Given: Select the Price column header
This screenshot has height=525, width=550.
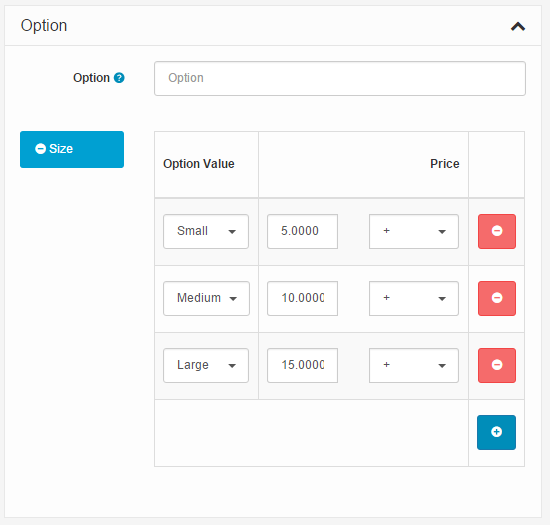Looking at the screenshot, I should 444,164.
